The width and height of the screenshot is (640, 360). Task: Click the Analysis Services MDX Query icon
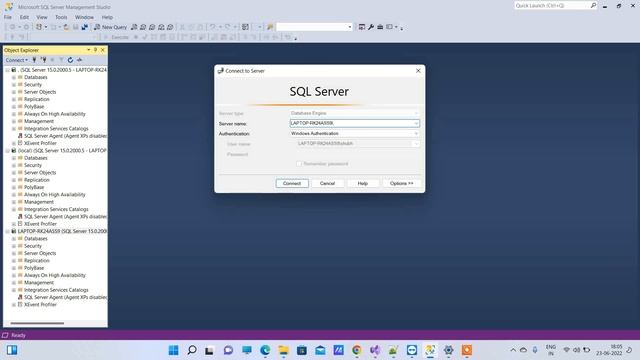(x=143, y=27)
